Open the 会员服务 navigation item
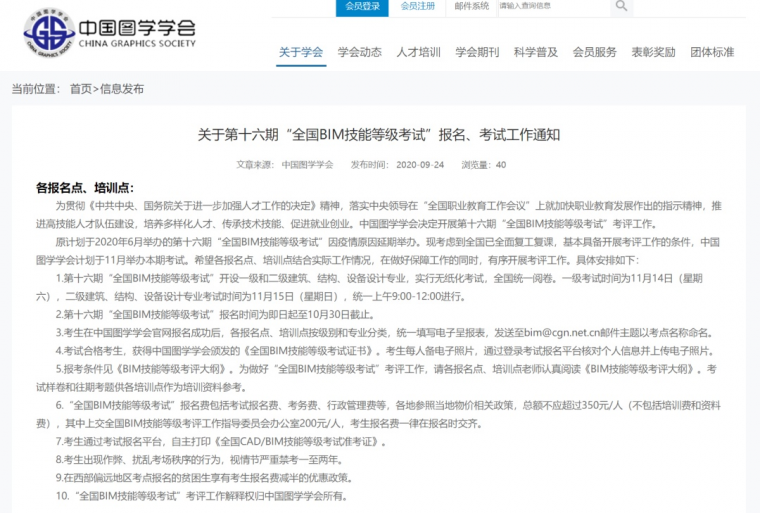 point(594,52)
